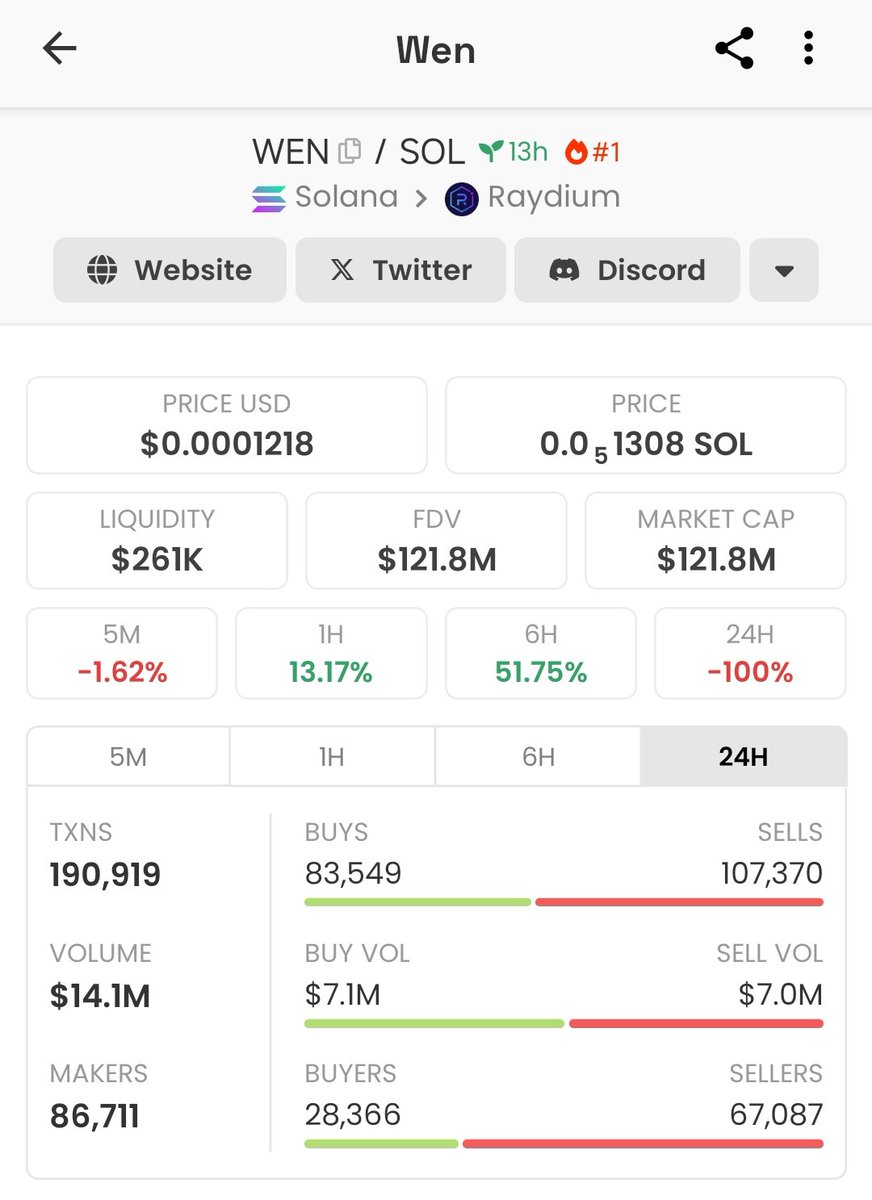Click the 24H -100% change box
The height and width of the screenshot is (1200, 872).
click(x=750, y=653)
